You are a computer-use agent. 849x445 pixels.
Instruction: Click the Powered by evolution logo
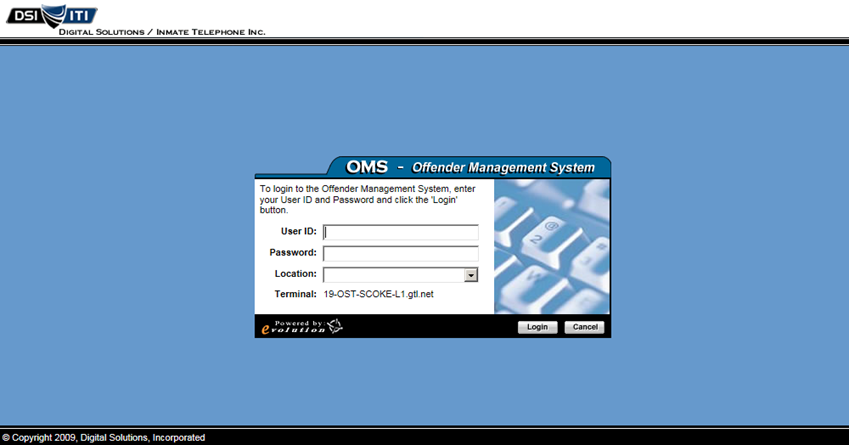tap(301, 326)
